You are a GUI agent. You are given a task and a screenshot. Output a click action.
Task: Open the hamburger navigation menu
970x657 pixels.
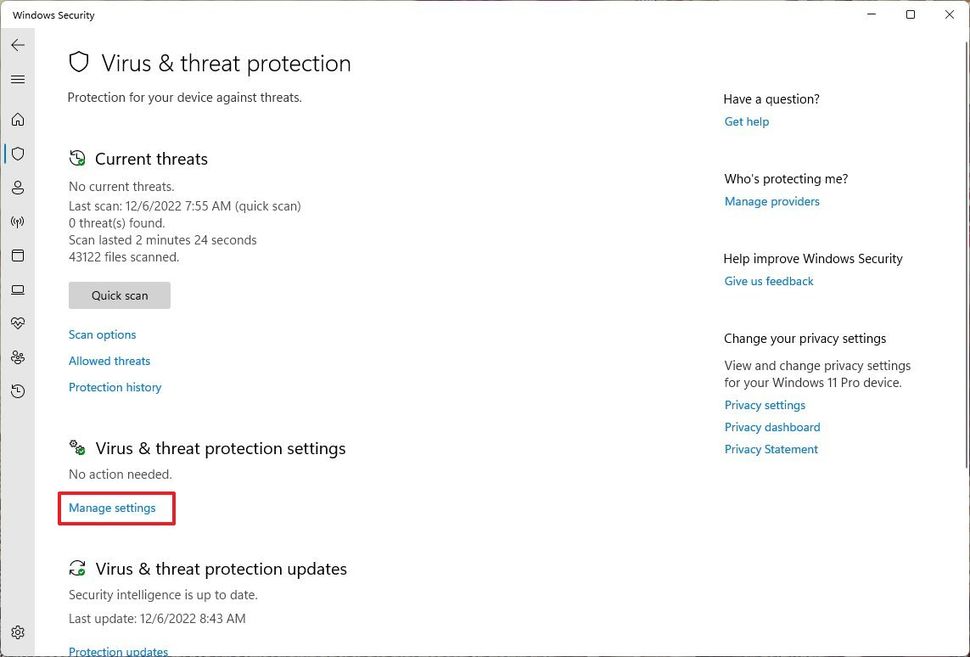pos(17,79)
